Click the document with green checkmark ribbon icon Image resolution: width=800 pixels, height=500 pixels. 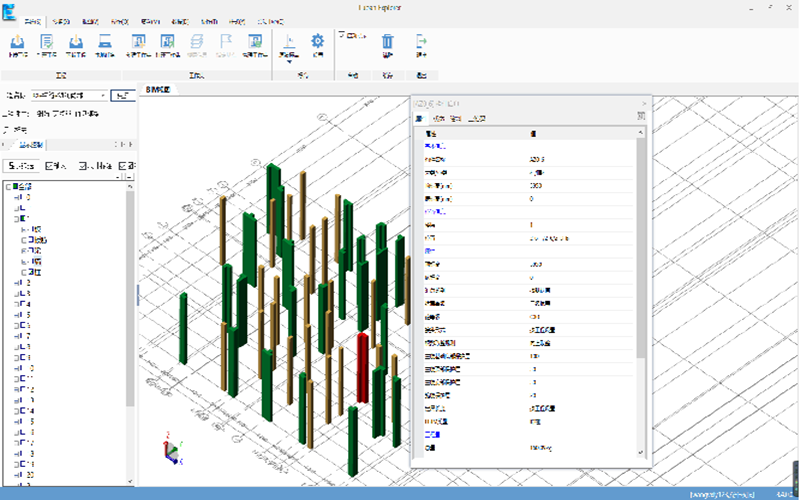pyautogui.click(x=46, y=41)
